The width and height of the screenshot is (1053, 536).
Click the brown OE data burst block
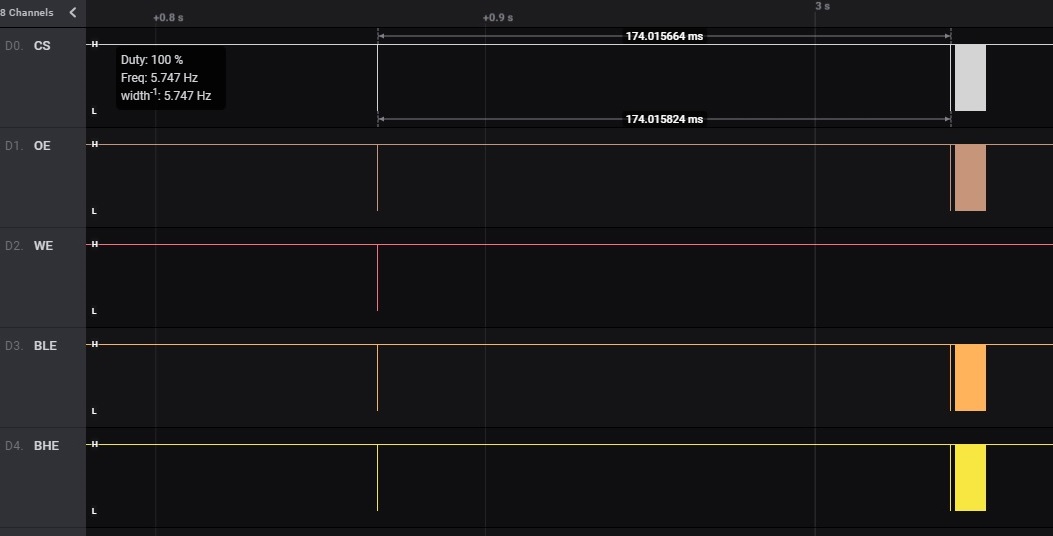coord(970,178)
